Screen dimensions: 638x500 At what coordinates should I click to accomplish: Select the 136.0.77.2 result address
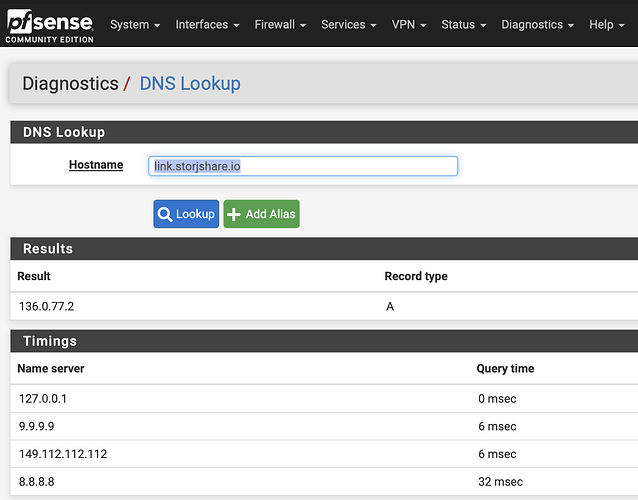point(47,306)
